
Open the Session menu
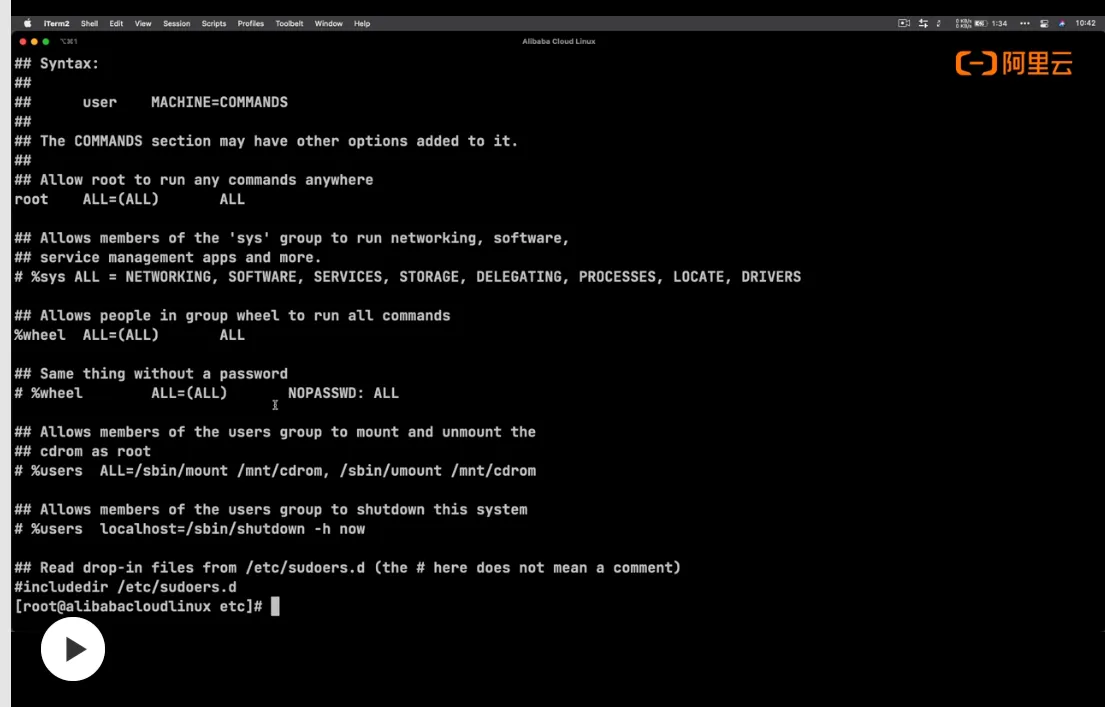point(177,23)
